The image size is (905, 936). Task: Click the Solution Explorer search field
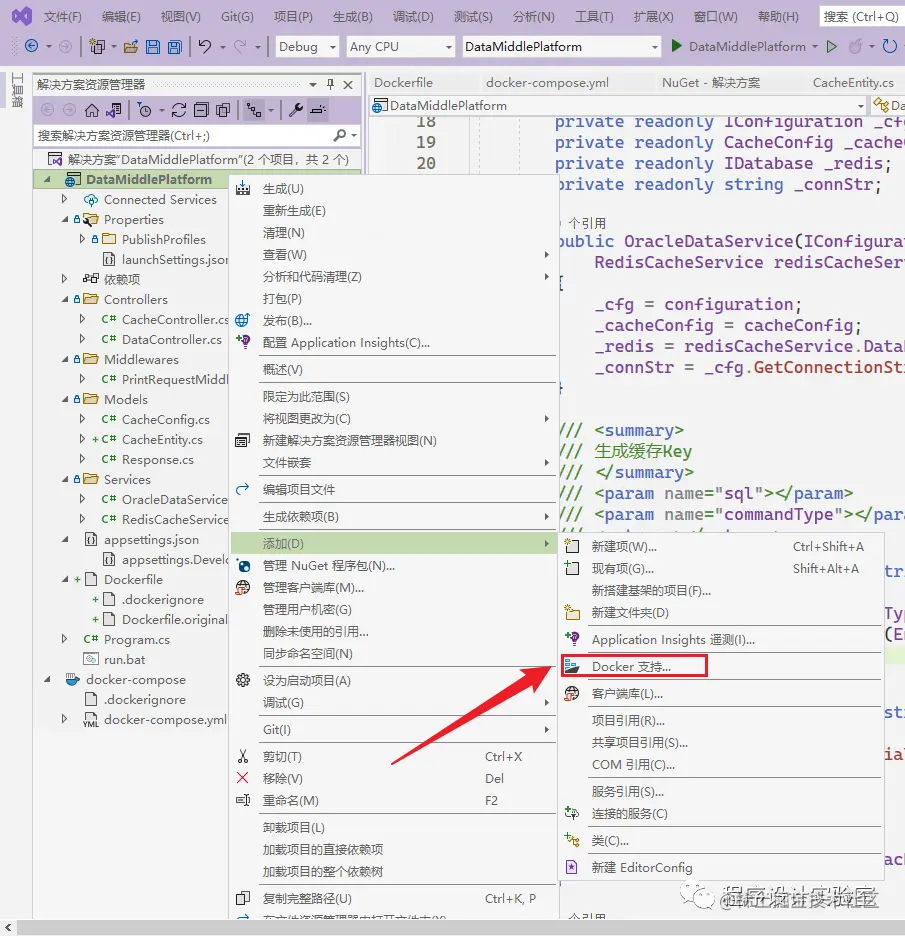(x=183, y=136)
